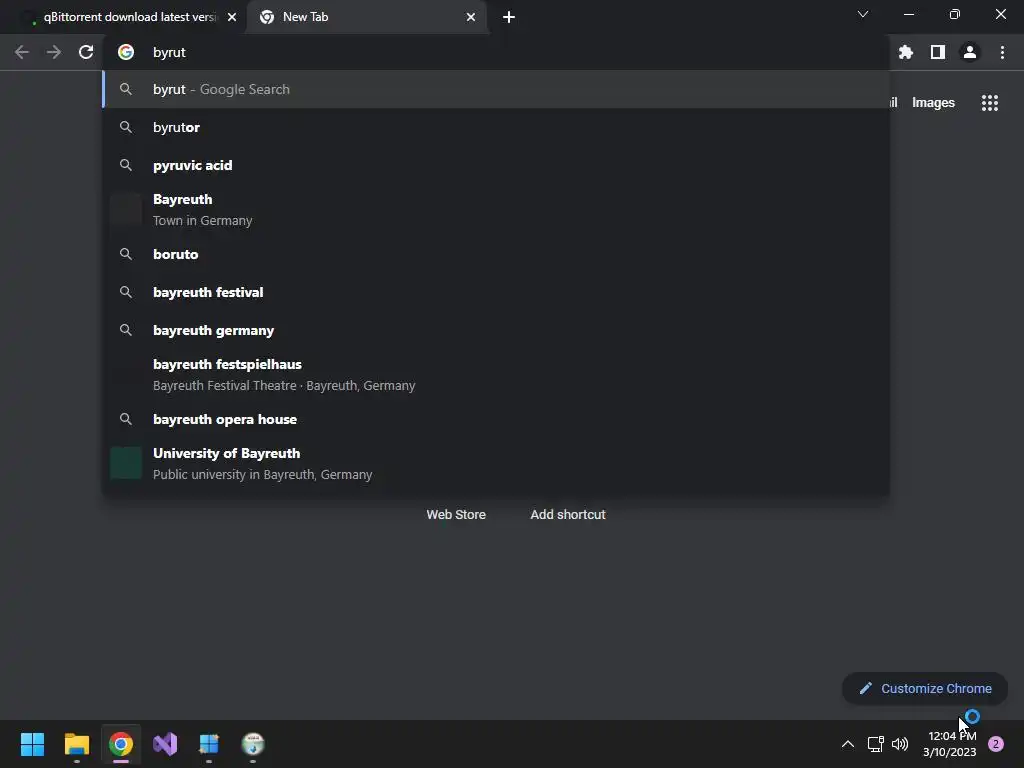Open Visual Studio from the taskbar
The width and height of the screenshot is (1024, 768).
click(x=165, y=744)
